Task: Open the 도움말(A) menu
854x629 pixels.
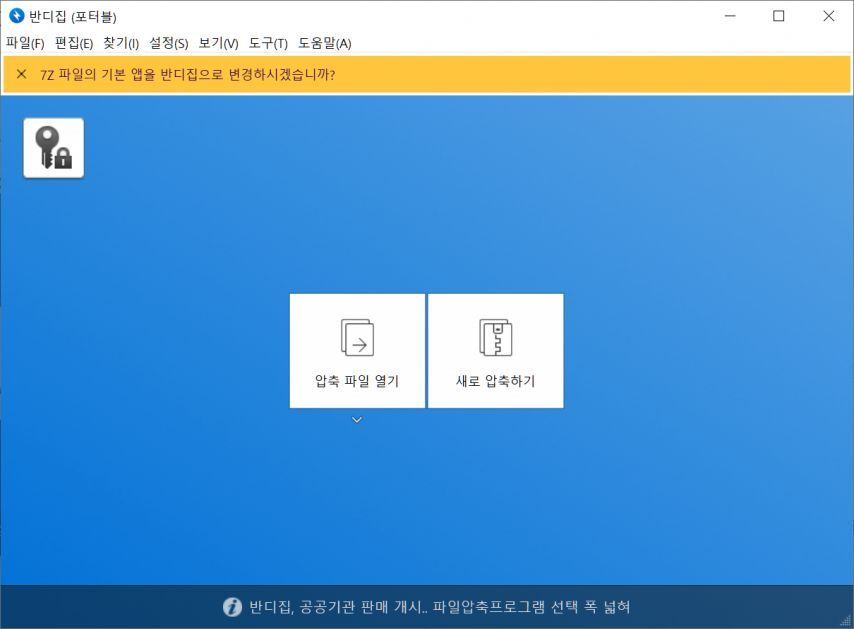Action: click(x=325, y=43)
